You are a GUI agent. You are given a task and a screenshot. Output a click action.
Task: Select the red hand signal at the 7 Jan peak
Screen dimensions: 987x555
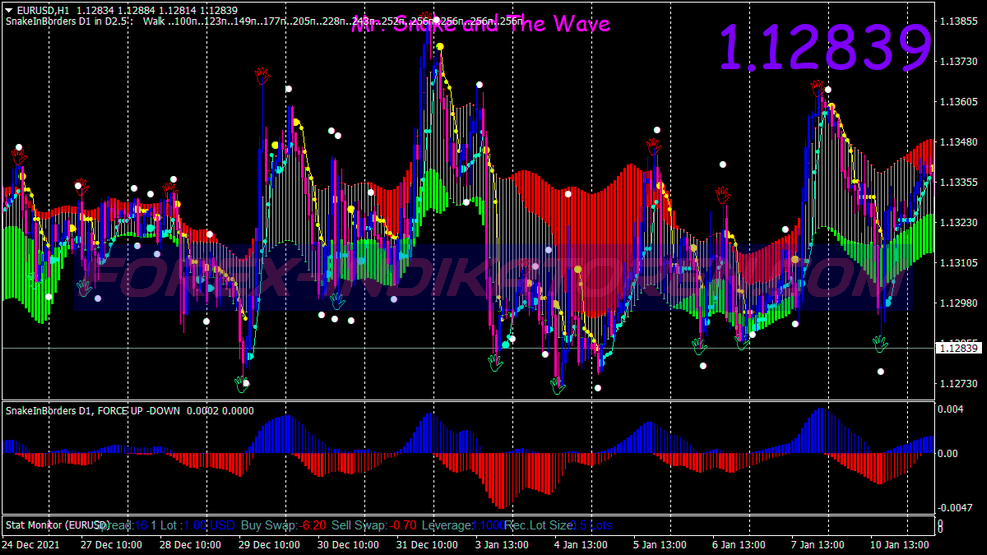pyautogui.click(x=817, y=88)
